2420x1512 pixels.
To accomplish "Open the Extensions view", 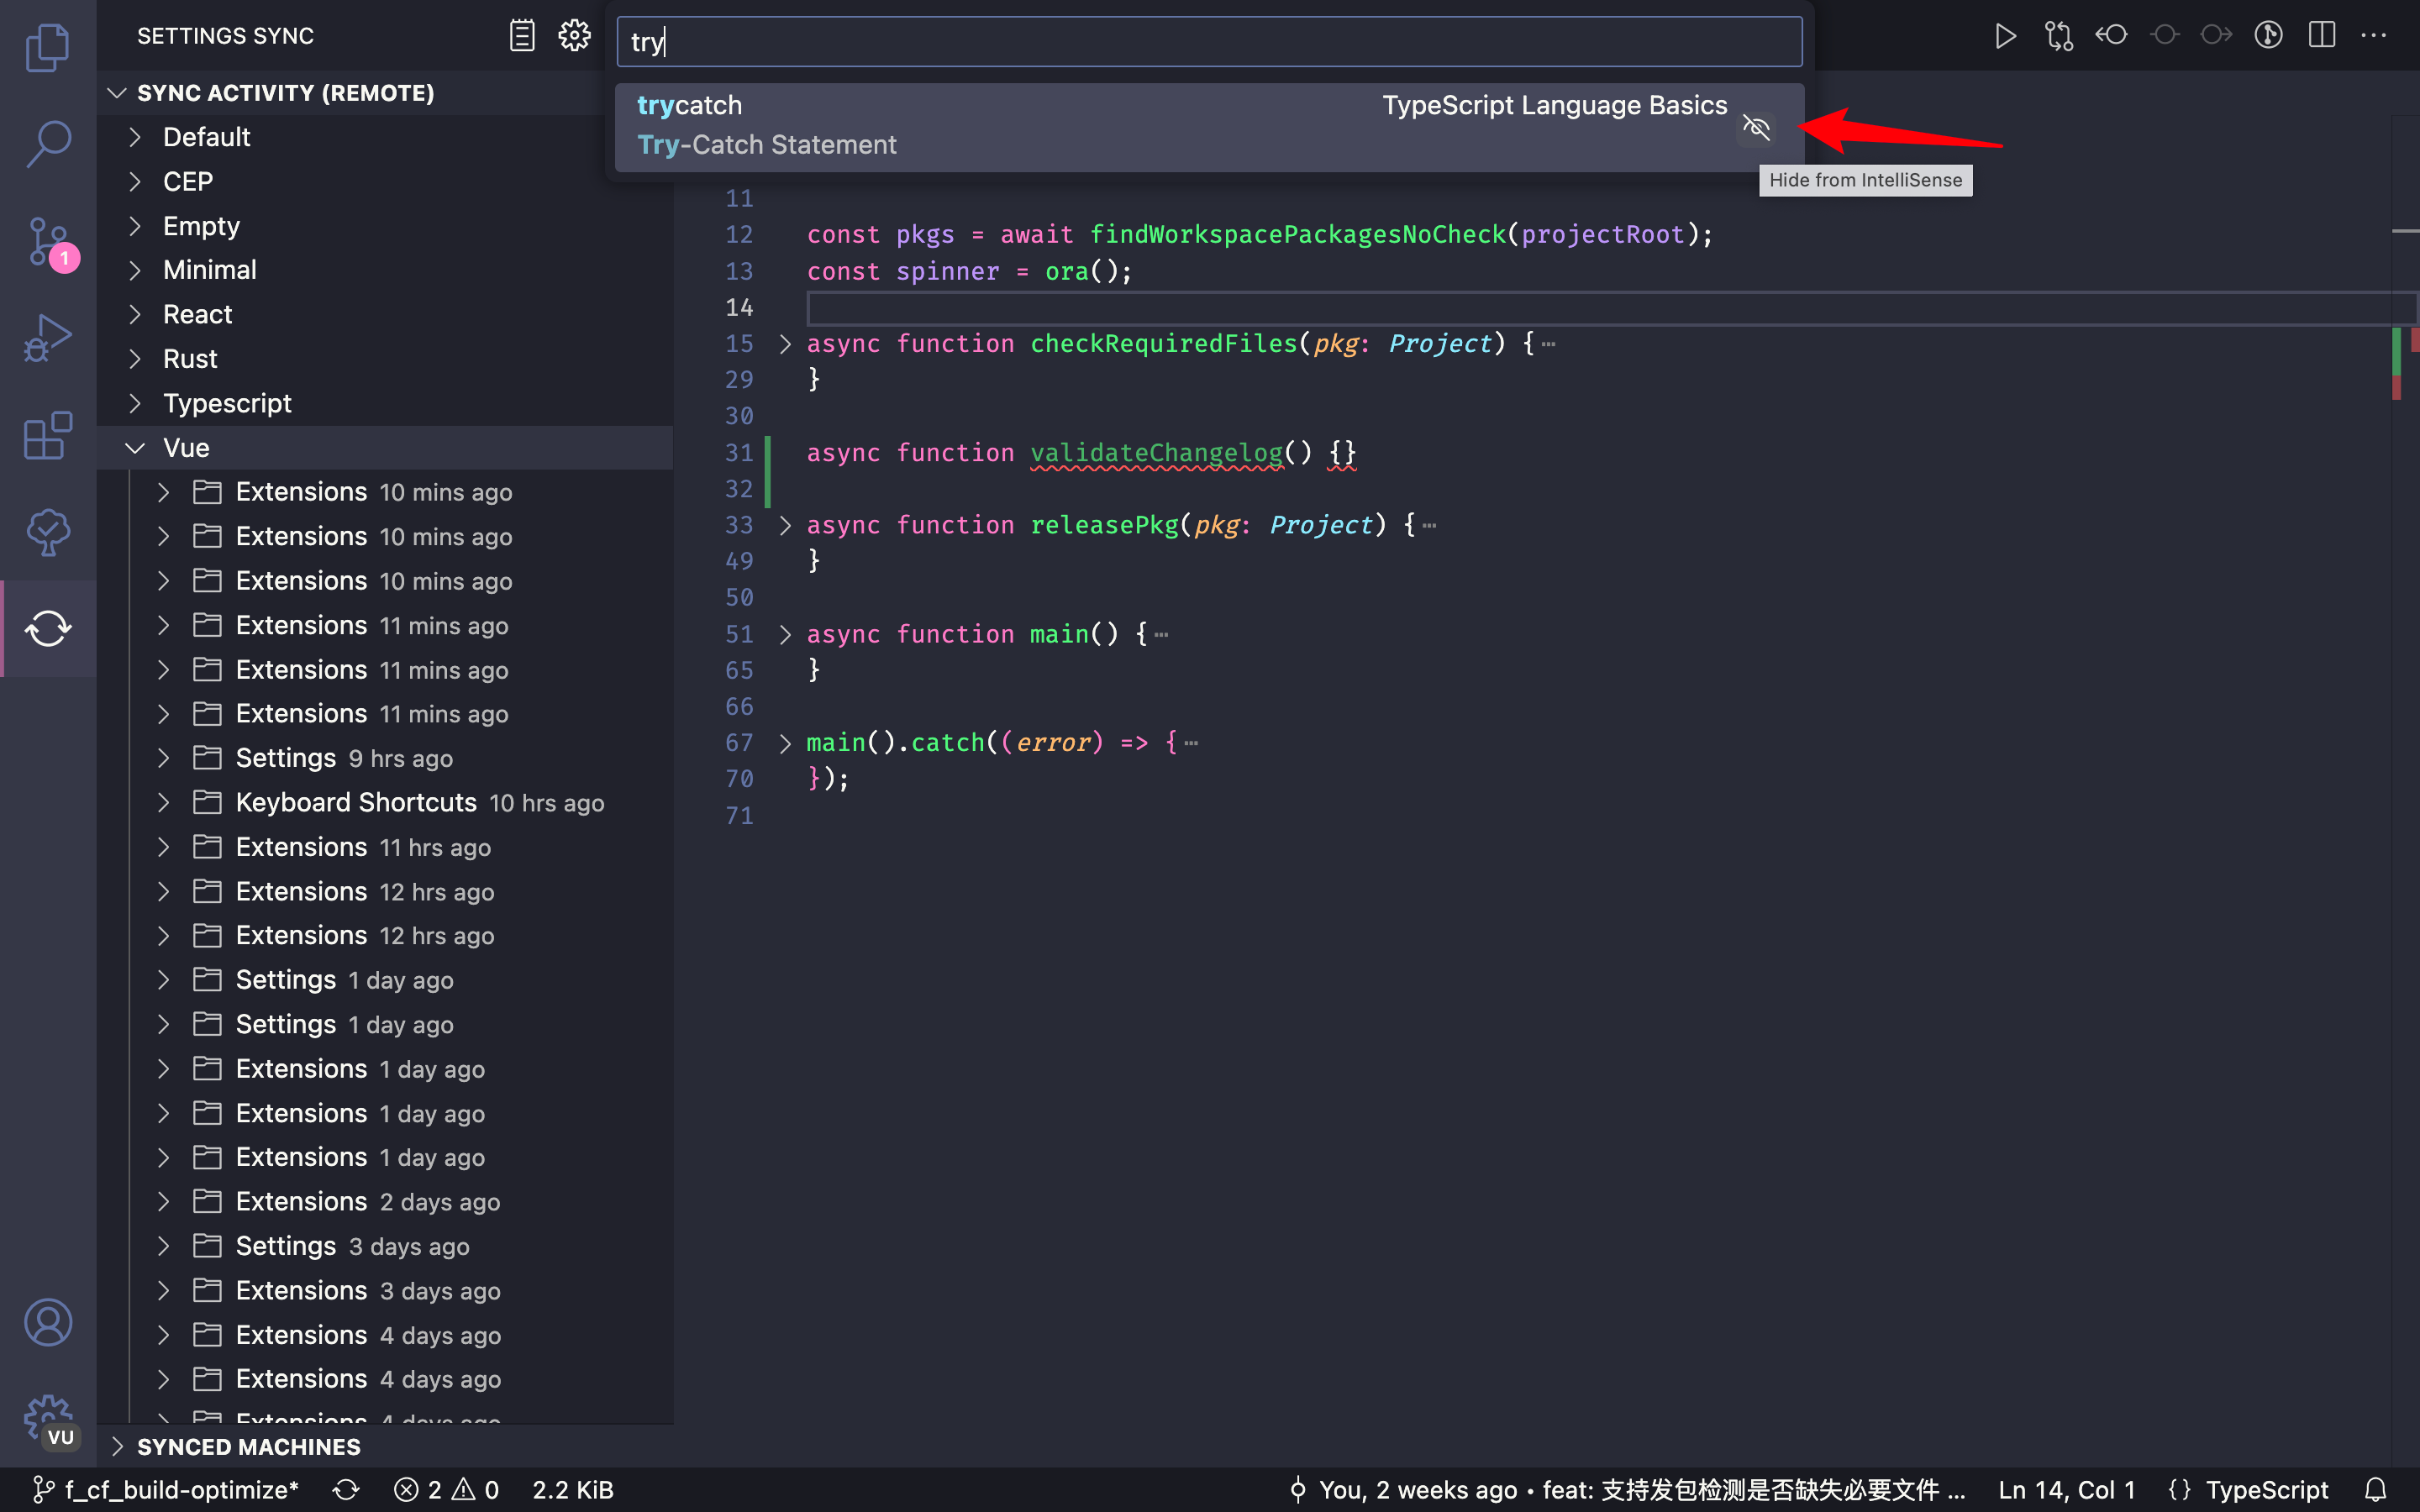I will (x=47, y=435).
